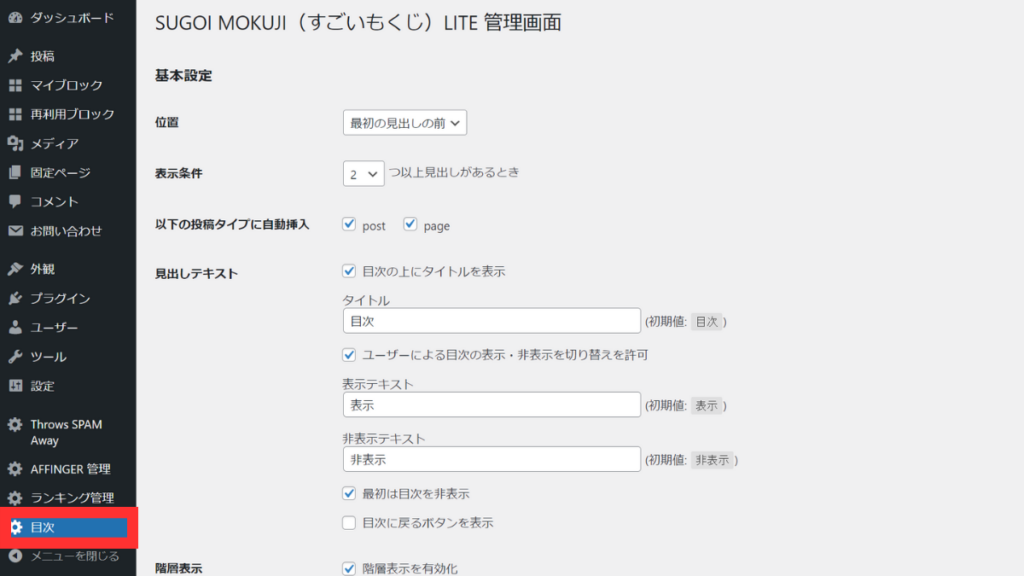
Task: Toggle the post checkbox for auto insertion
Action: tap(349, 225)
